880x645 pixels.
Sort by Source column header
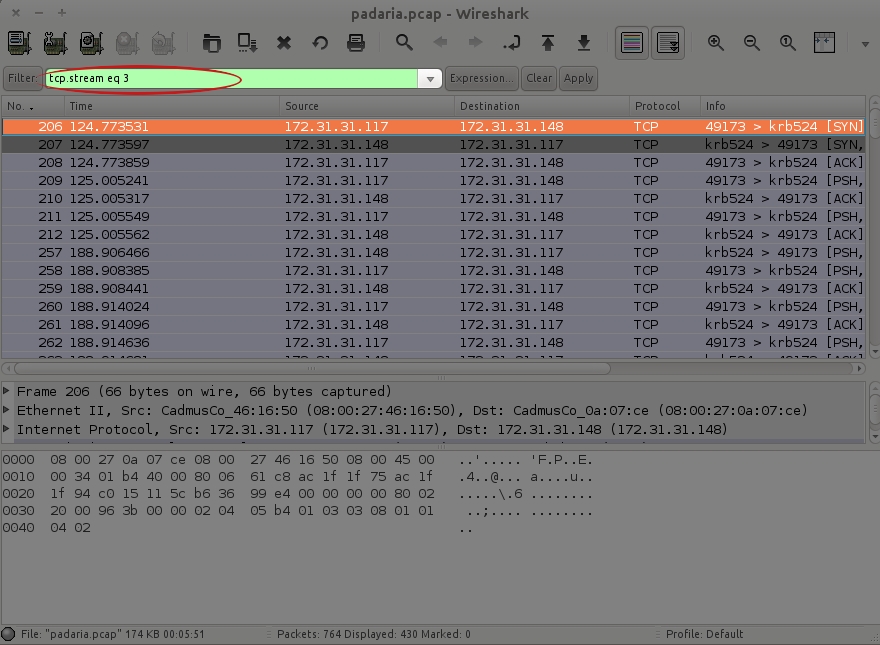[x=366, y=106]
